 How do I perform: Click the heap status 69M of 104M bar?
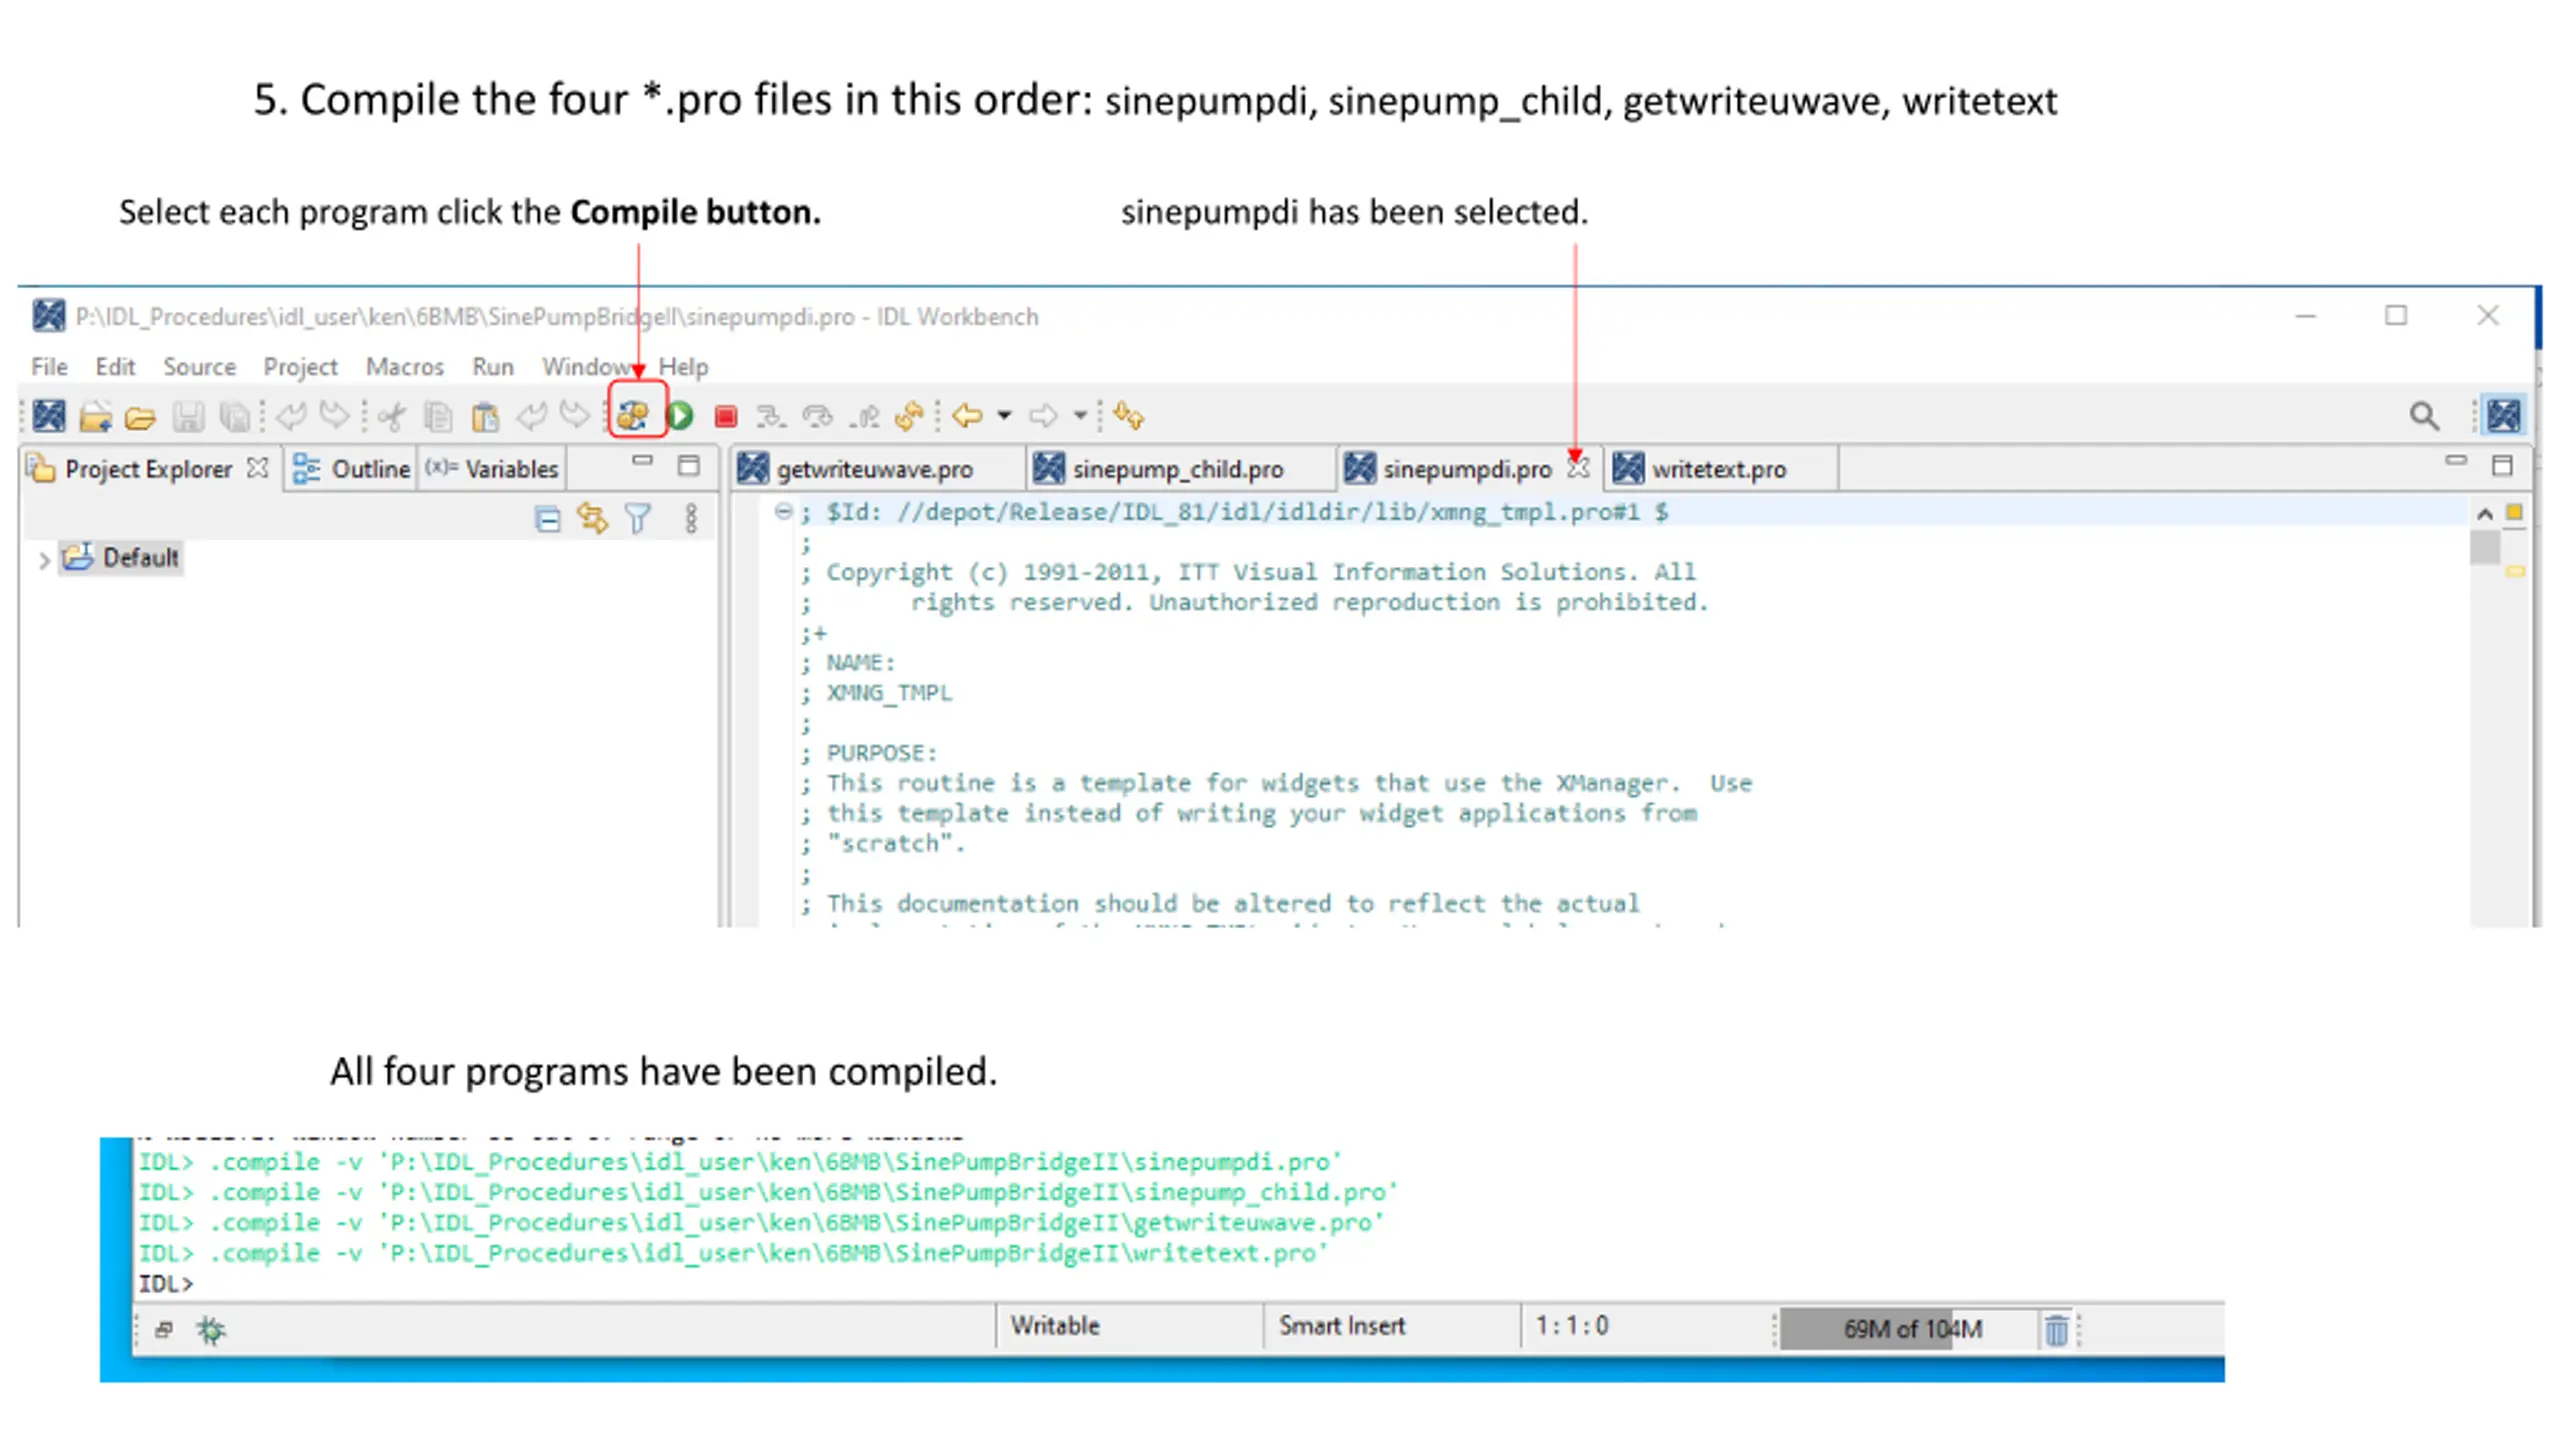pyautogui.click(x=1911, y=1329)
